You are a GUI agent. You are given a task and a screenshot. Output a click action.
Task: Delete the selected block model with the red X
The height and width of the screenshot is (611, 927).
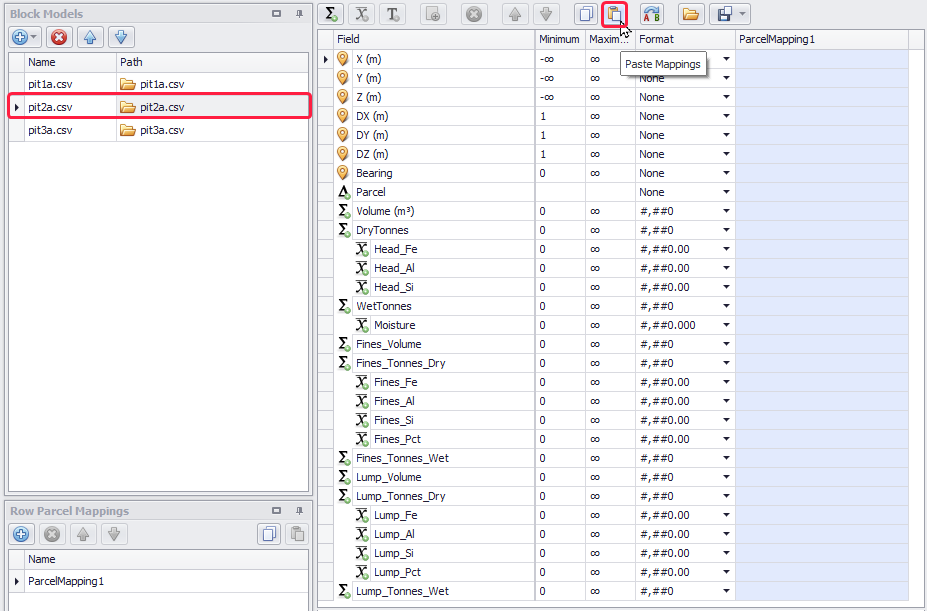point(59,37)
